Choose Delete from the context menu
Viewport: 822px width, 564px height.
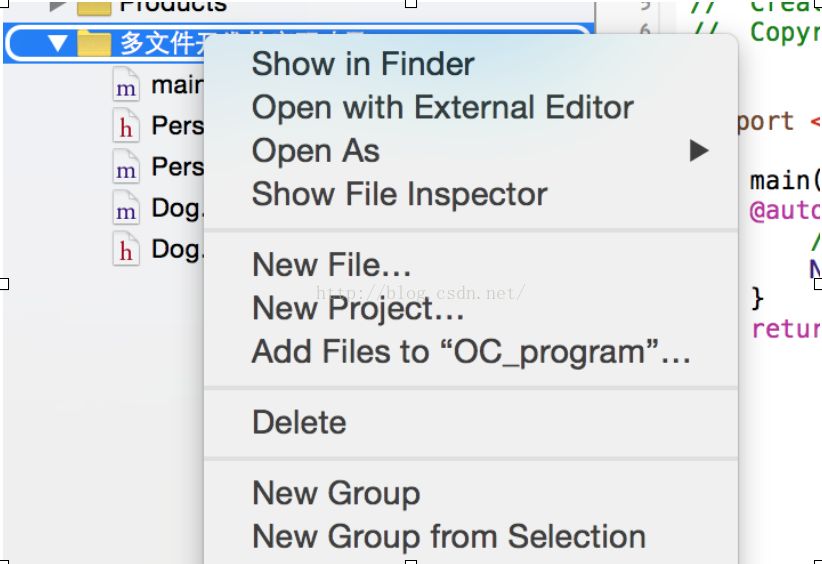click(299, 422)
